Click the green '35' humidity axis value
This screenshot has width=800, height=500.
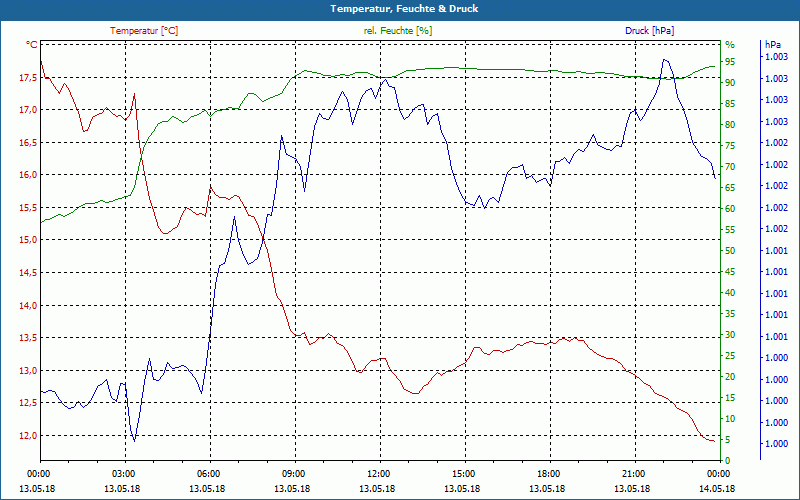click(730, 314)
